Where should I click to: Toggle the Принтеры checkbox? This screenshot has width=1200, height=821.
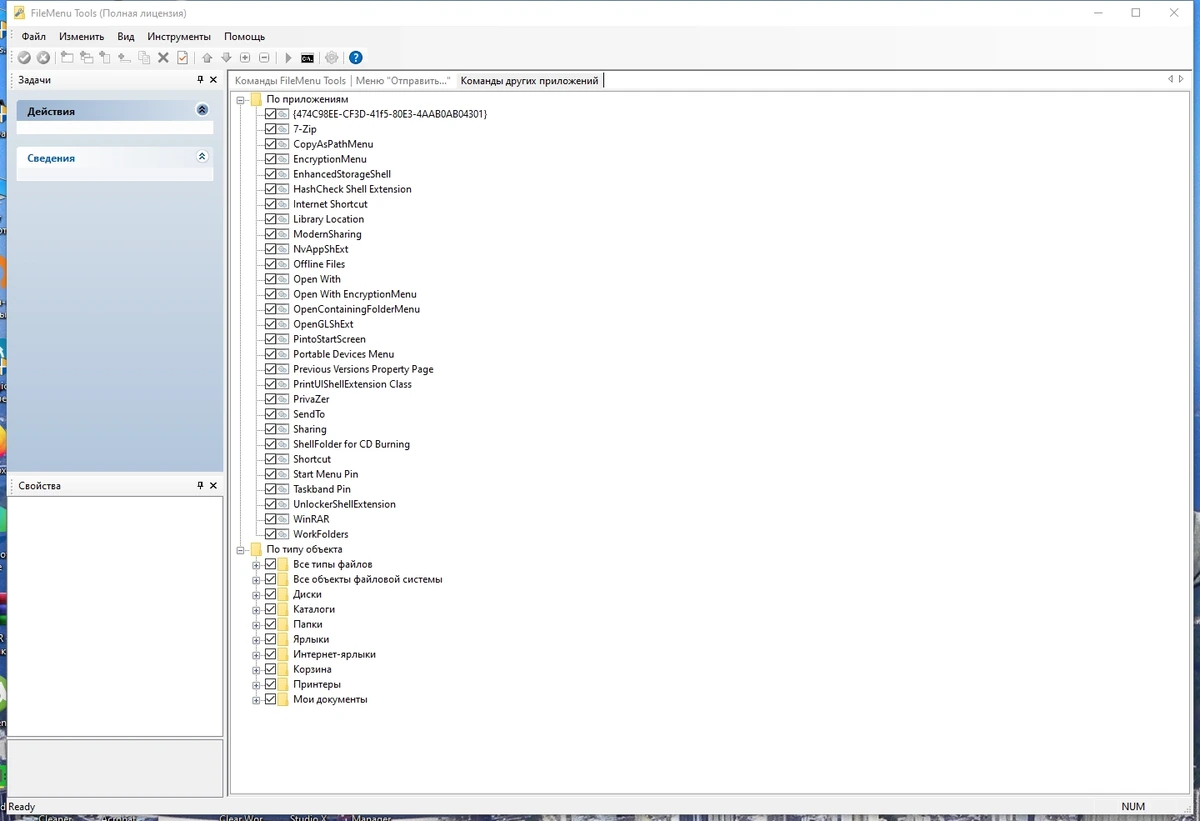(271, 684)
